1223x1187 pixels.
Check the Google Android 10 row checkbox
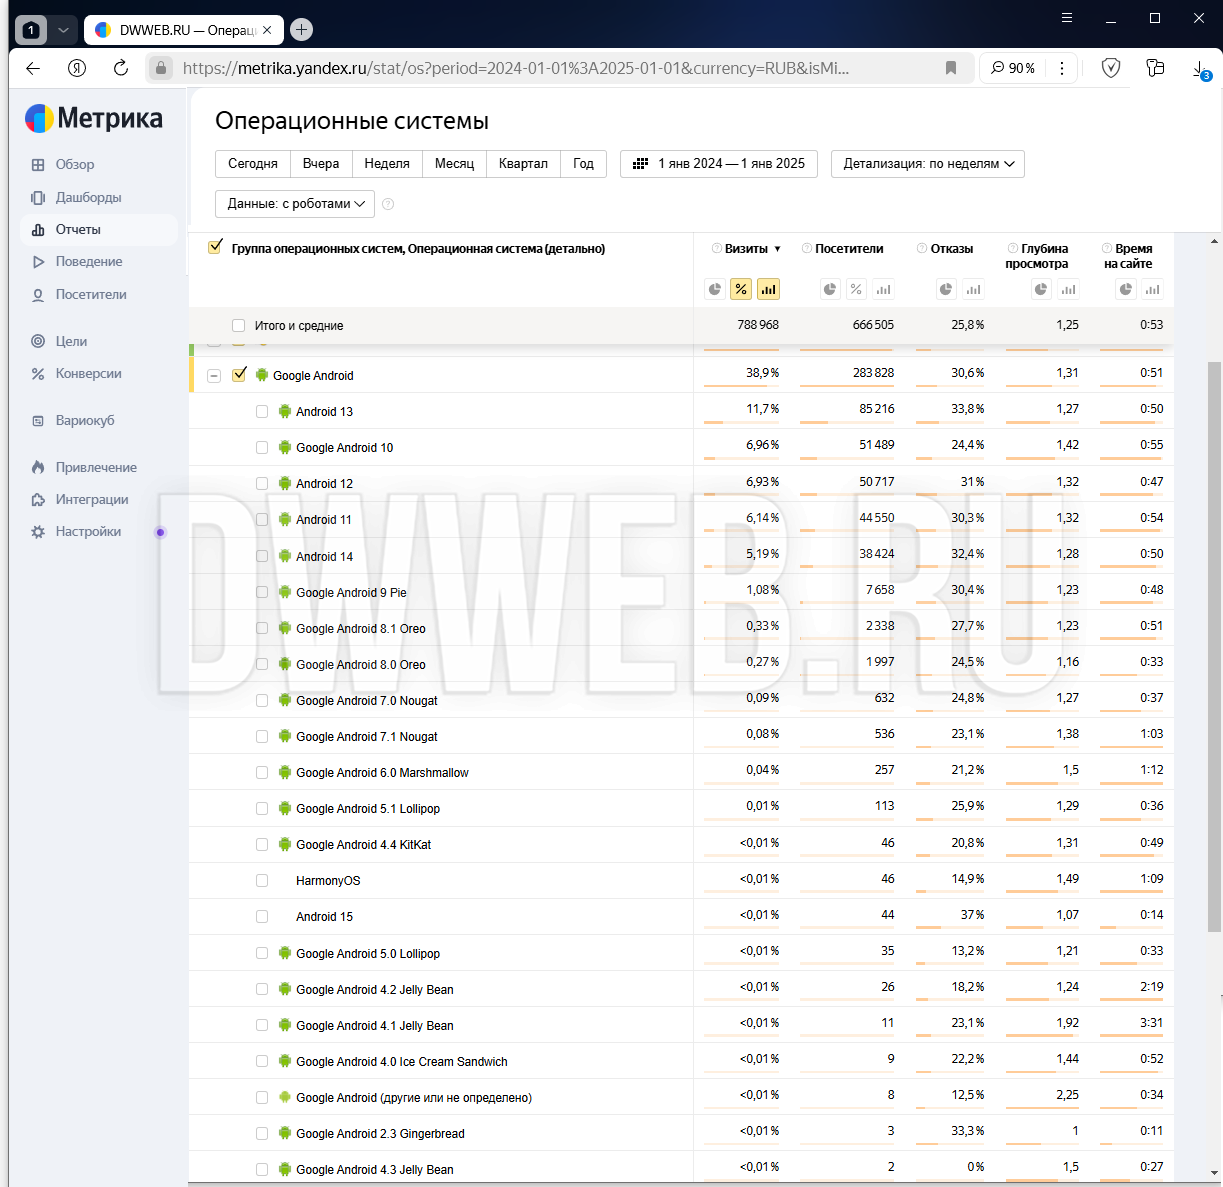coord(262,447)
